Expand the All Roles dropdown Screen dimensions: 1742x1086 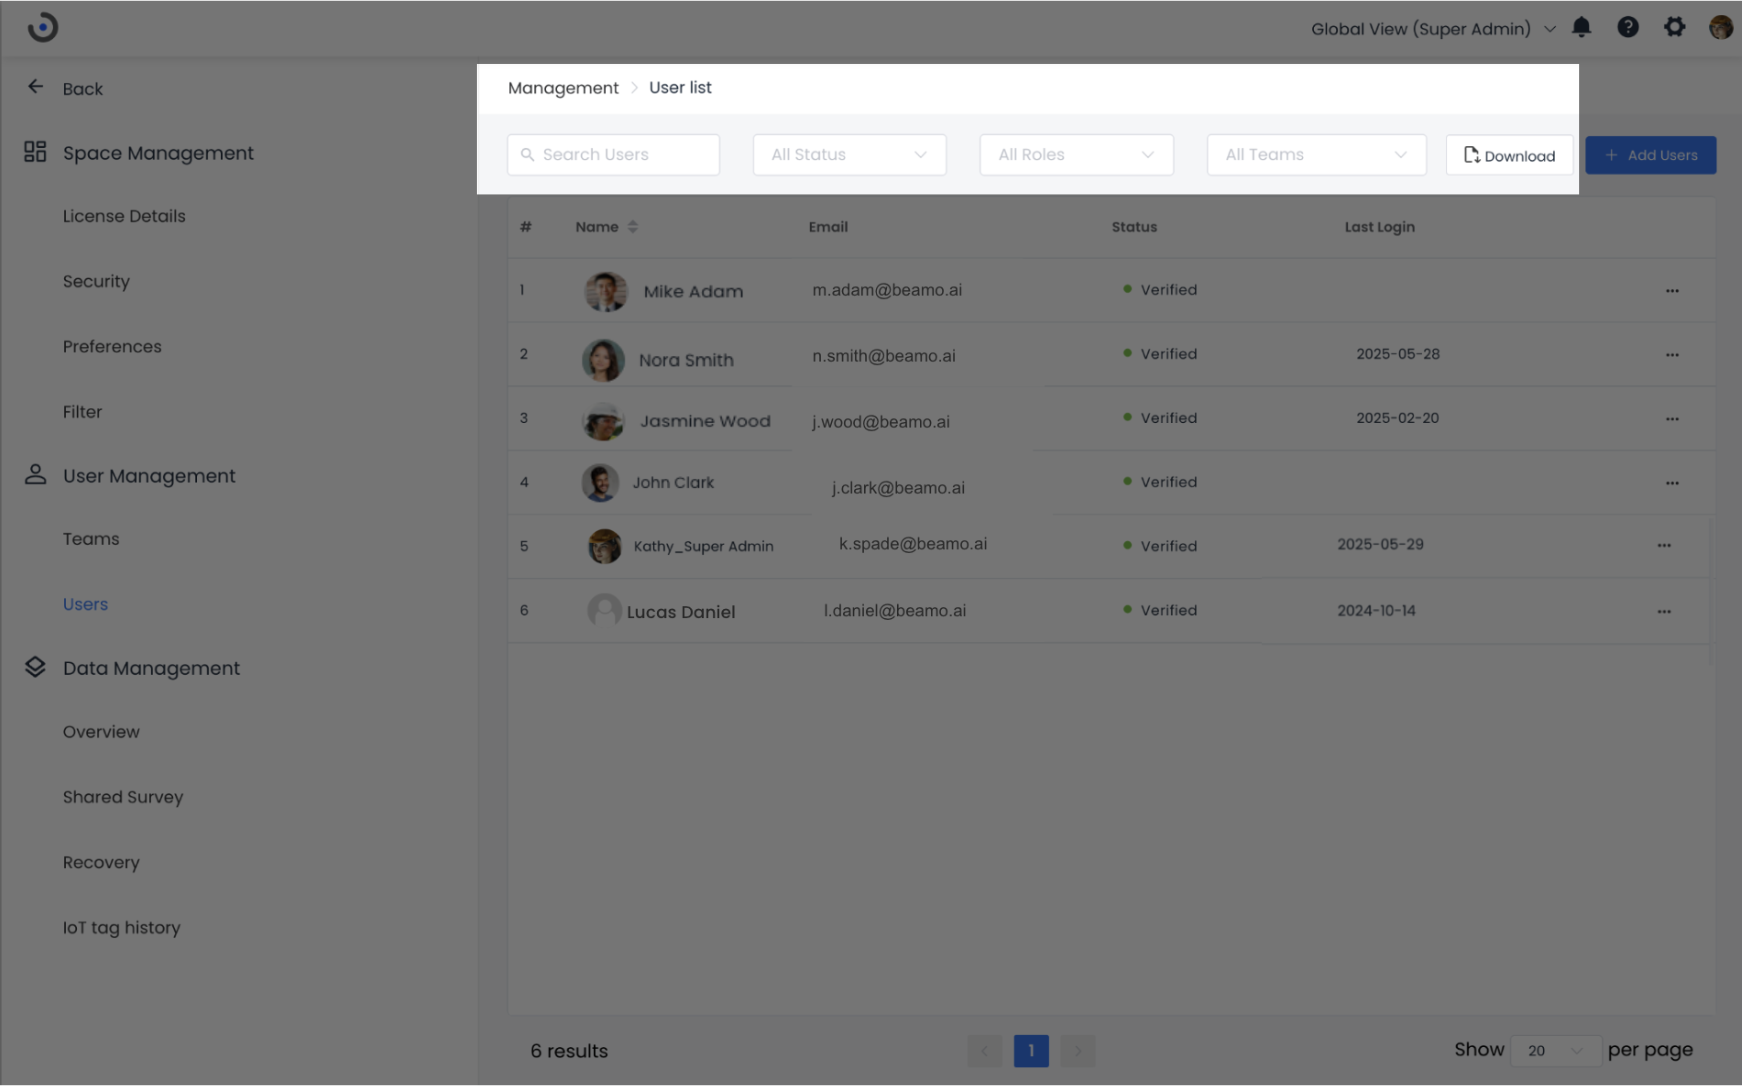pyautogui.click(x=1076, y=155)
